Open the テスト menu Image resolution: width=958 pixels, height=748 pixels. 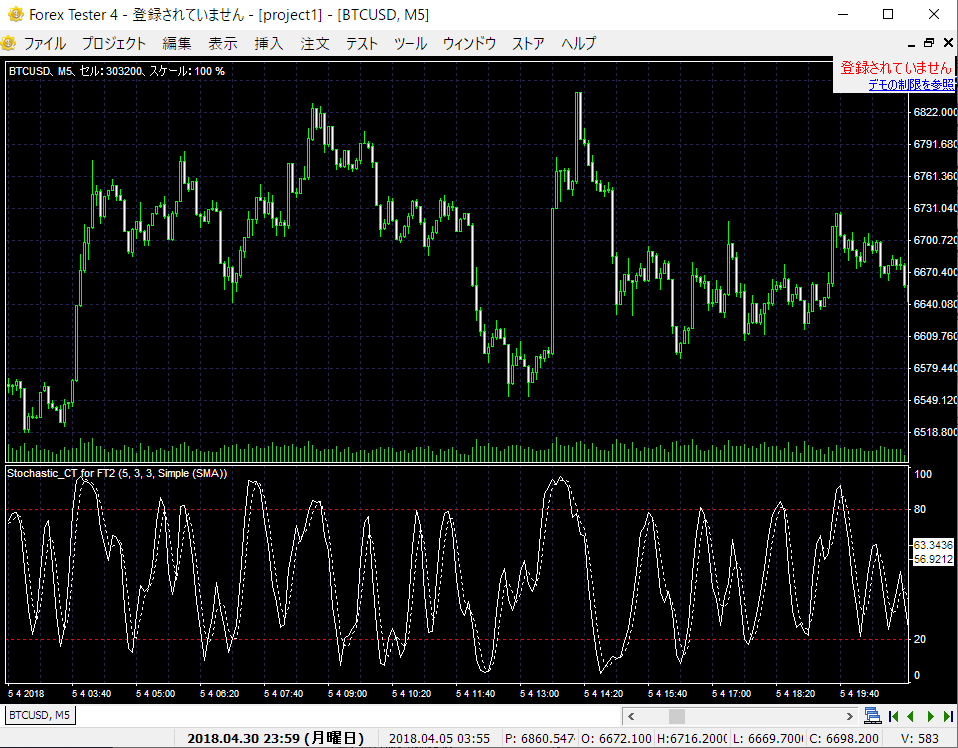tap(361, 43)
